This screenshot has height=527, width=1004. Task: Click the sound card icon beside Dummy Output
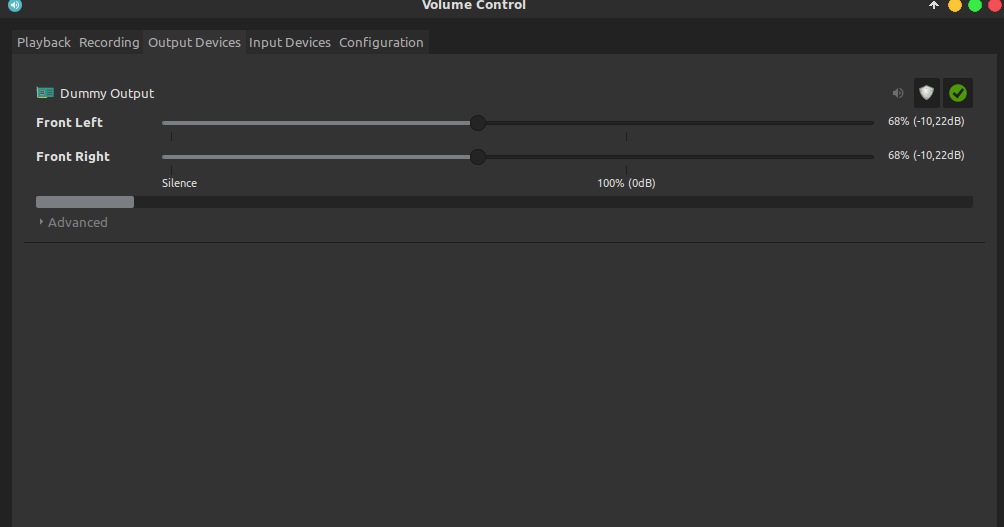(45, 93)
